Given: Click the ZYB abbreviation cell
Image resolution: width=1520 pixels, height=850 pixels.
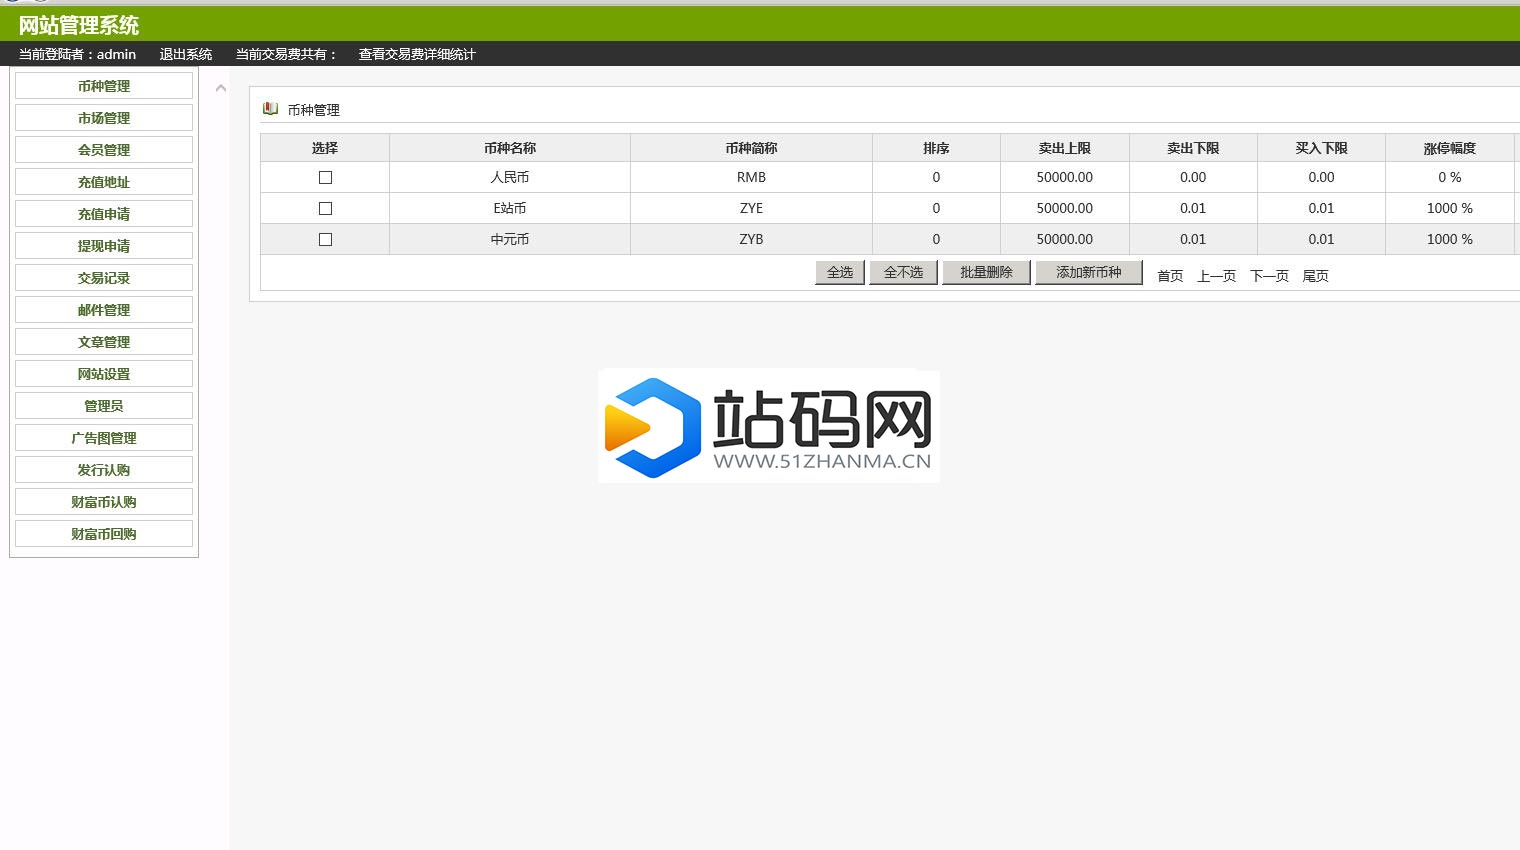Looking at the screenshot, I should [x=752, y=239].
